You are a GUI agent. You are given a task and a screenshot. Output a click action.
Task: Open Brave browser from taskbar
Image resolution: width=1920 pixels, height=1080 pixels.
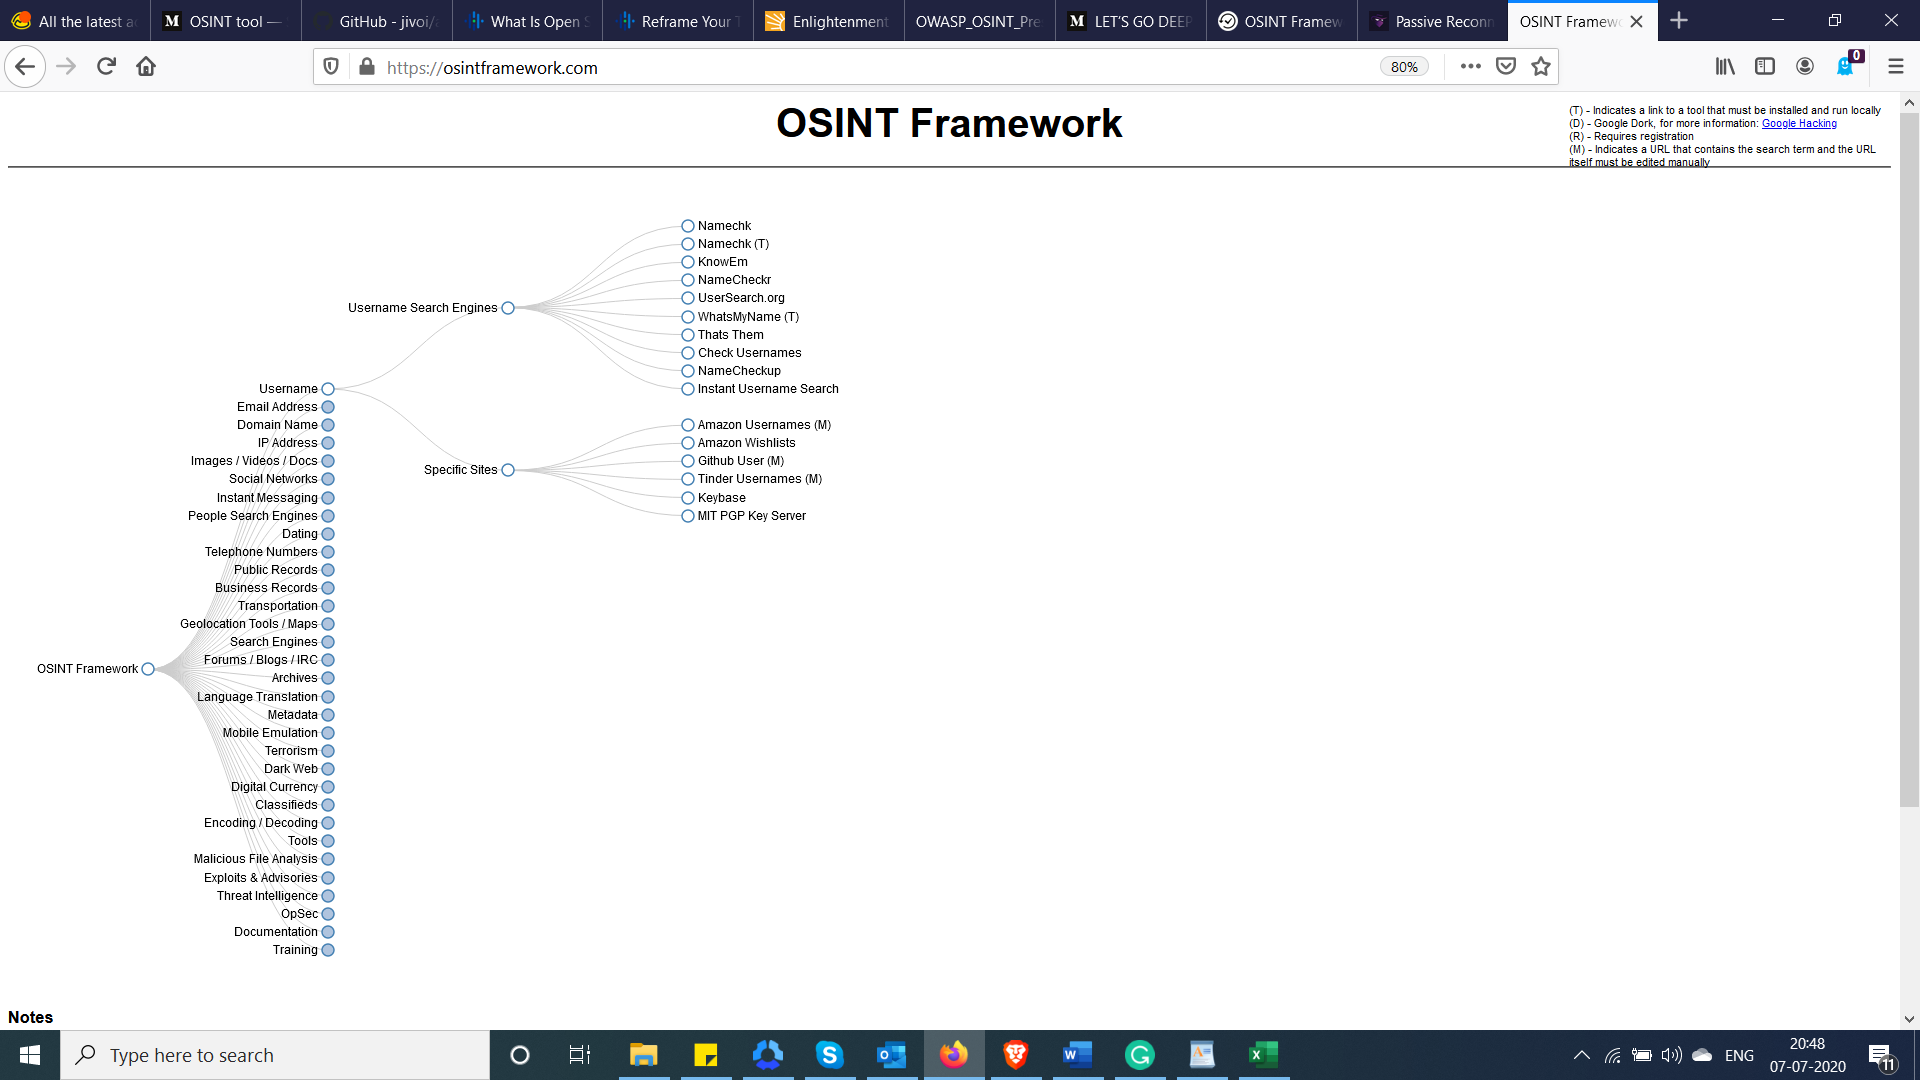point(1016,1055)
